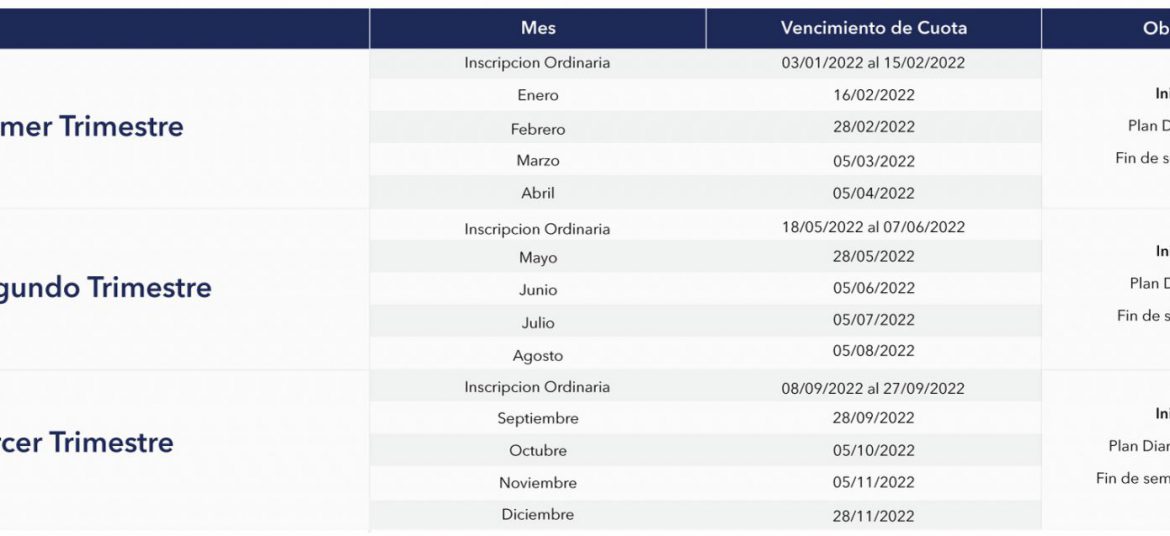Select the Vencimiento de Cuota column header
This screenshot has width=1170, height=536.
[x=873, y=28]
